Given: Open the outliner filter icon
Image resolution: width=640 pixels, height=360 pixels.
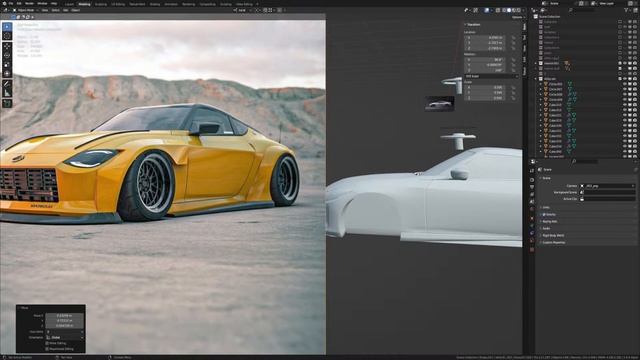Looking at the screenshot, I should 626,10.
